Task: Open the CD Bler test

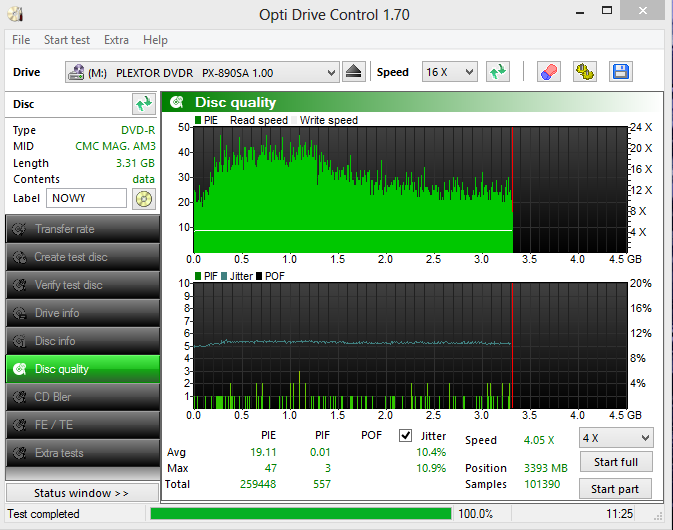Action: tap(83, 397)
